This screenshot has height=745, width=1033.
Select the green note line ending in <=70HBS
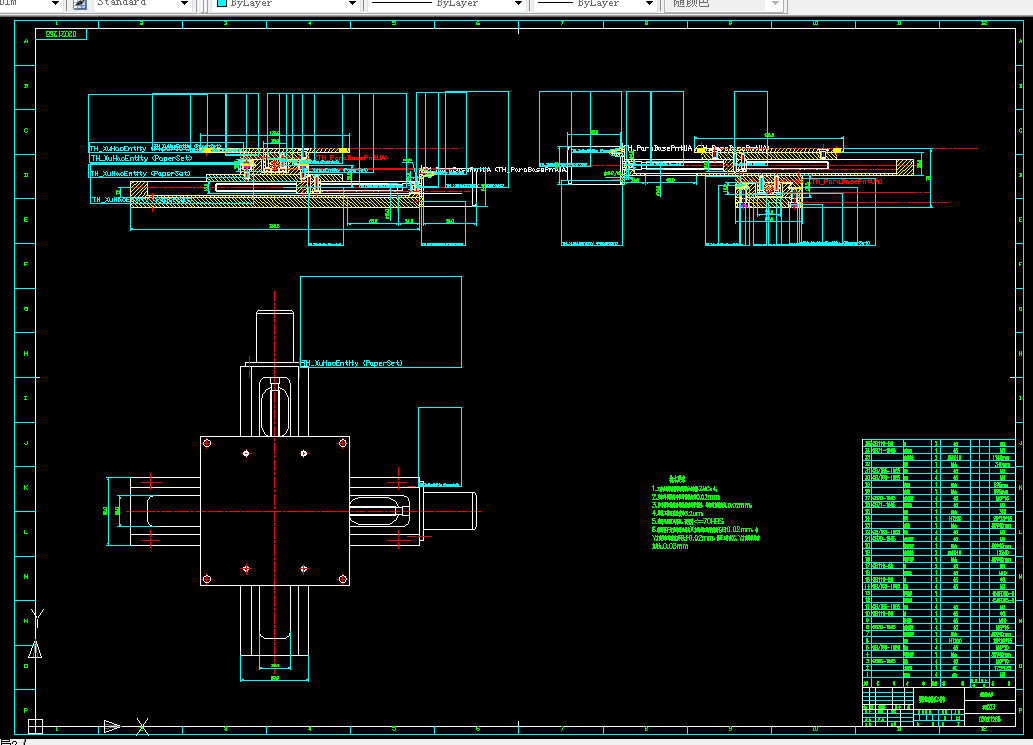point(688,522)
